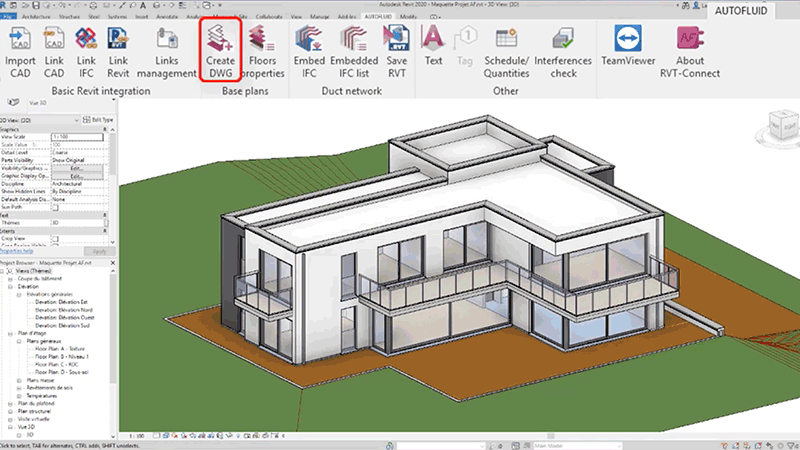The height and width of the screenshot is (450, 800).
Task: Click the Import CAD icon
Action: (20, 53)
